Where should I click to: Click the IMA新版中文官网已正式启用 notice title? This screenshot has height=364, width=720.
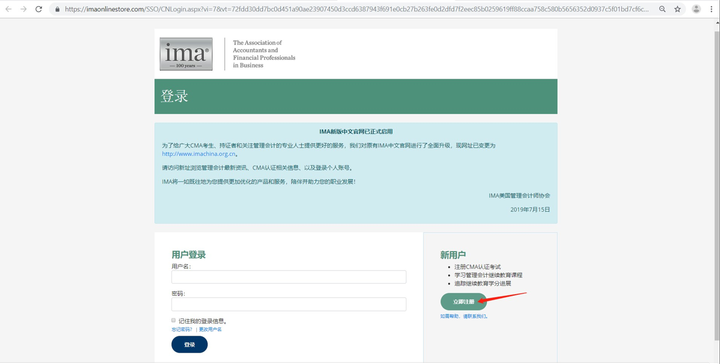(356, 132)
